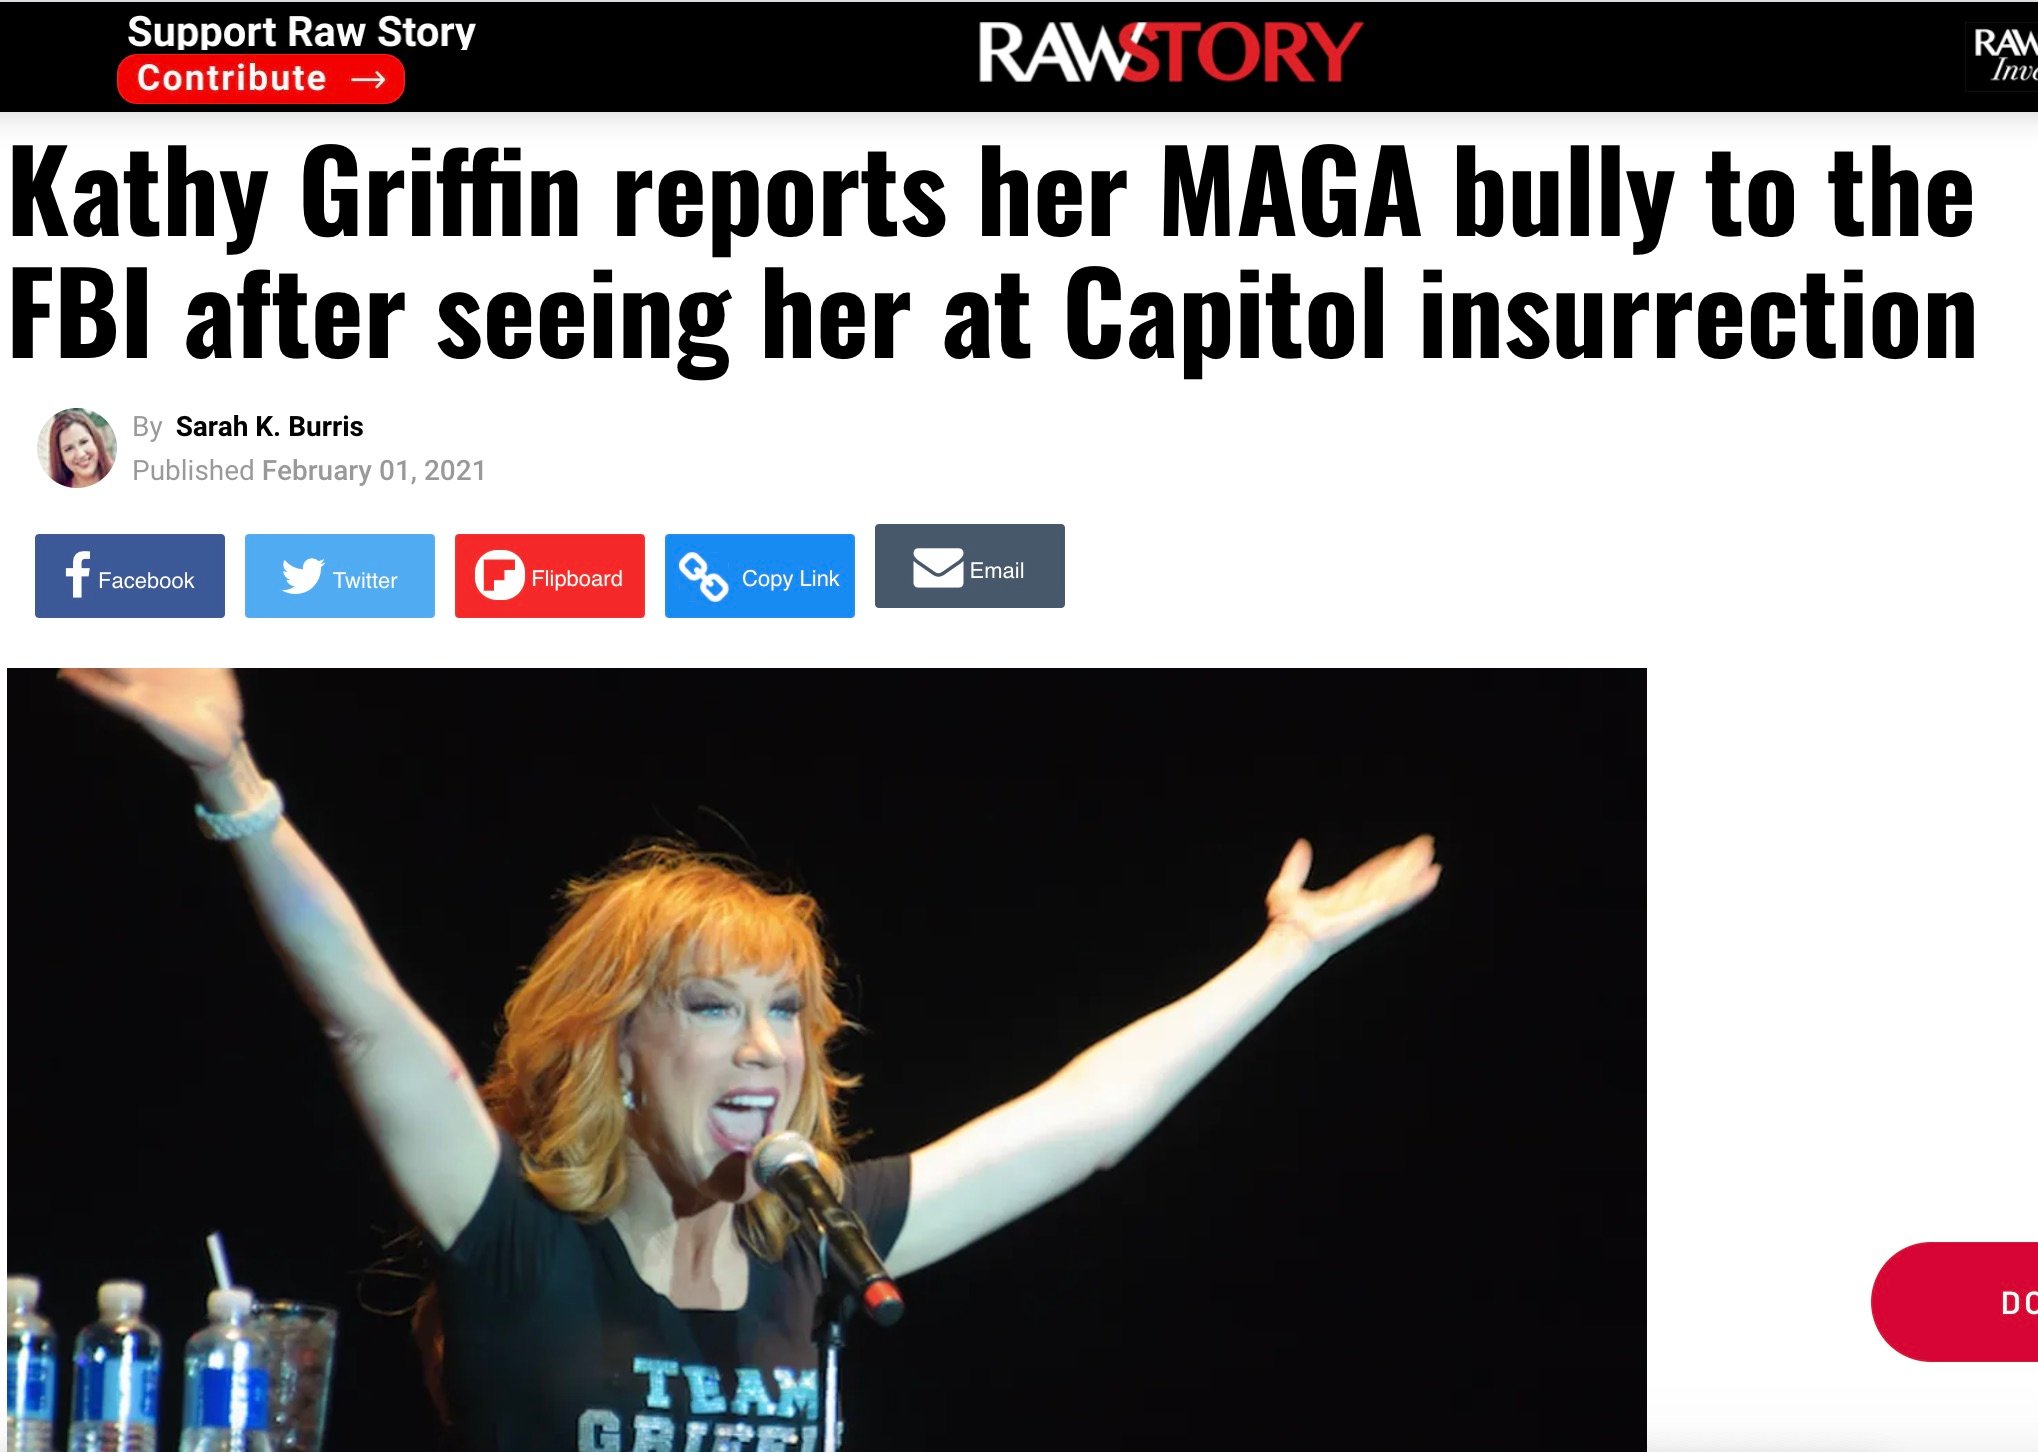
Task: Click the Facebook f icon
Action: click(x=78, y=575)
